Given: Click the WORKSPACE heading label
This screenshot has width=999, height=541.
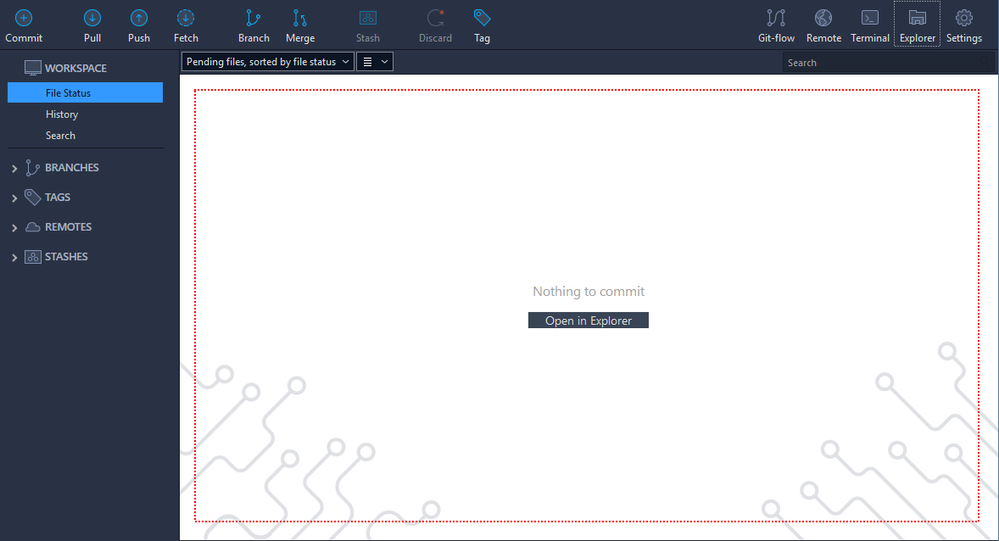Looking at the screenshot, I should click(x=76, y=68).
